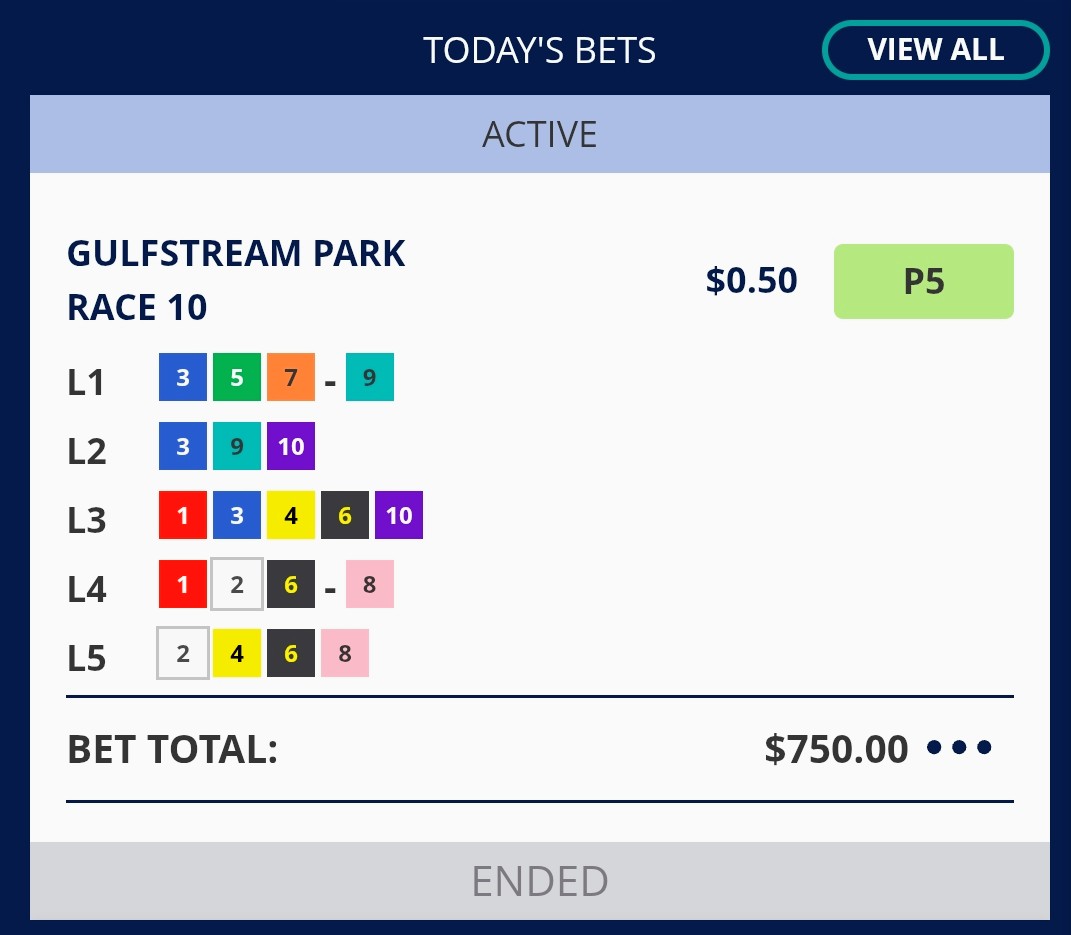Switch to the Ended bets tab

[540, 881]
